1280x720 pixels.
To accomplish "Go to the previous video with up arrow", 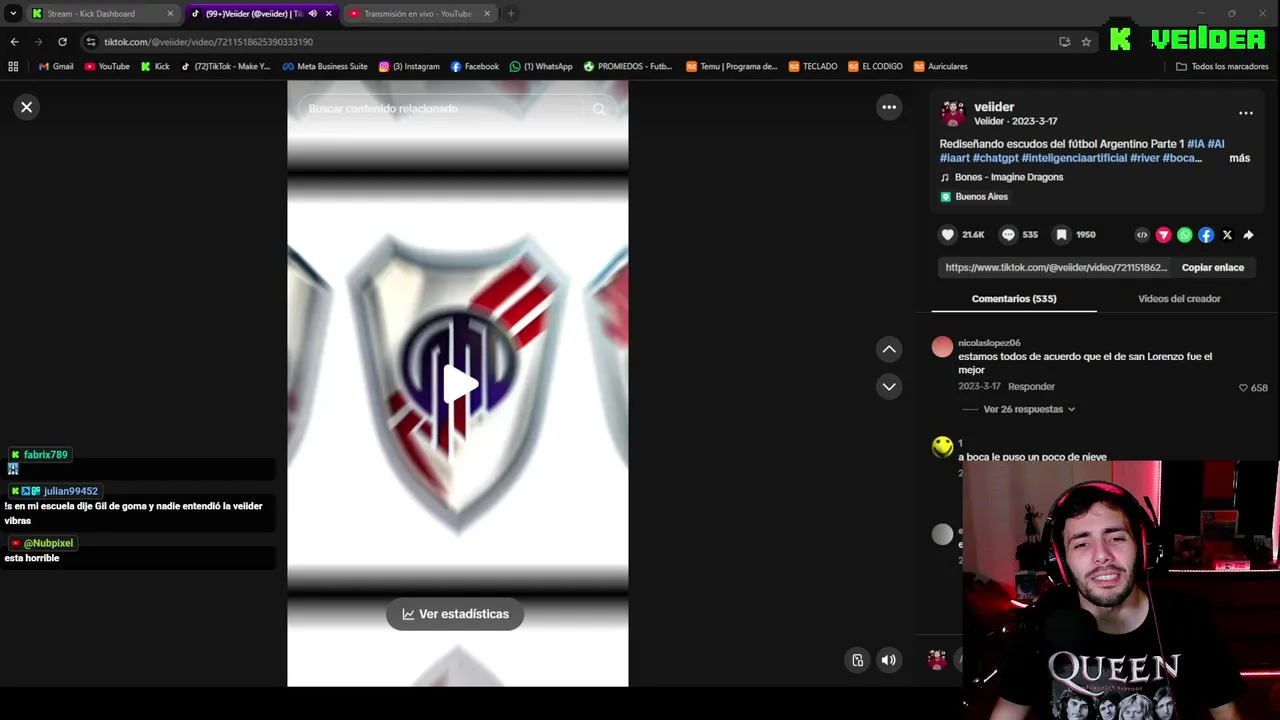I will pyautogui.click(x=889, y=349).
